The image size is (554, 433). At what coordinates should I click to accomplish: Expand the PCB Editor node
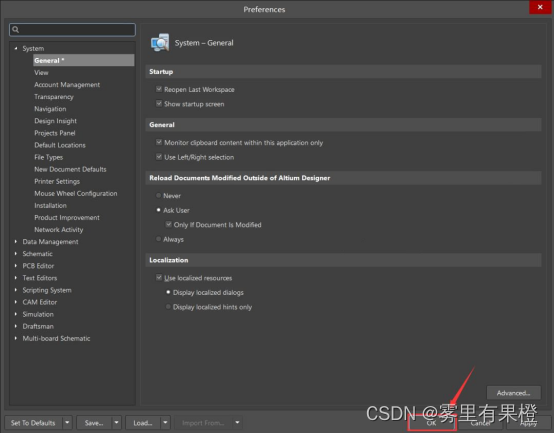pos(16,266)
